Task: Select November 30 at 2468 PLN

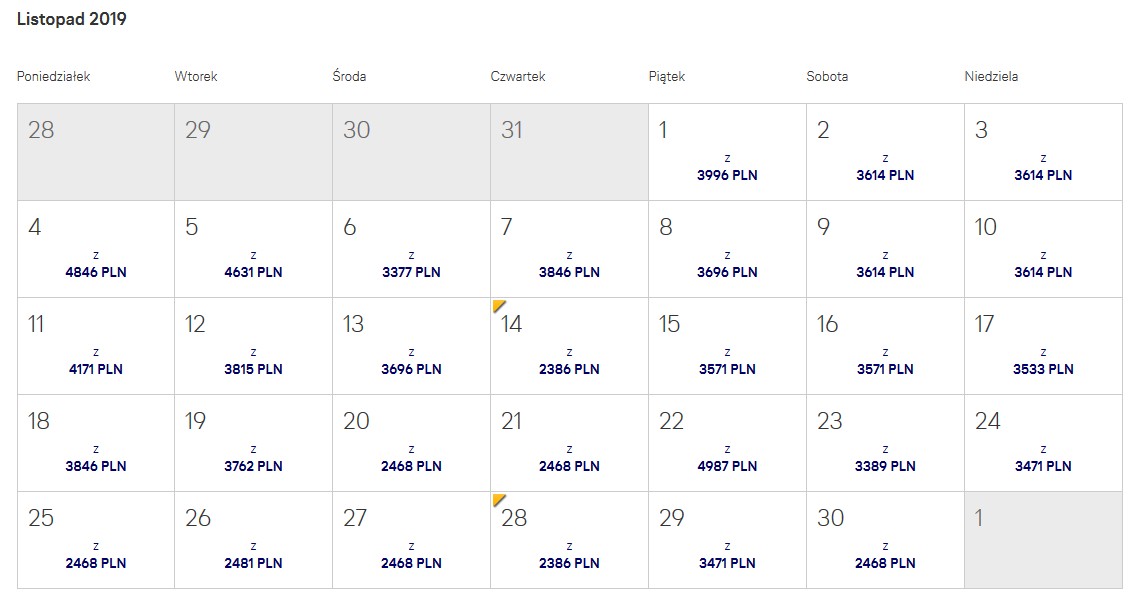Action: coord(885,540)
